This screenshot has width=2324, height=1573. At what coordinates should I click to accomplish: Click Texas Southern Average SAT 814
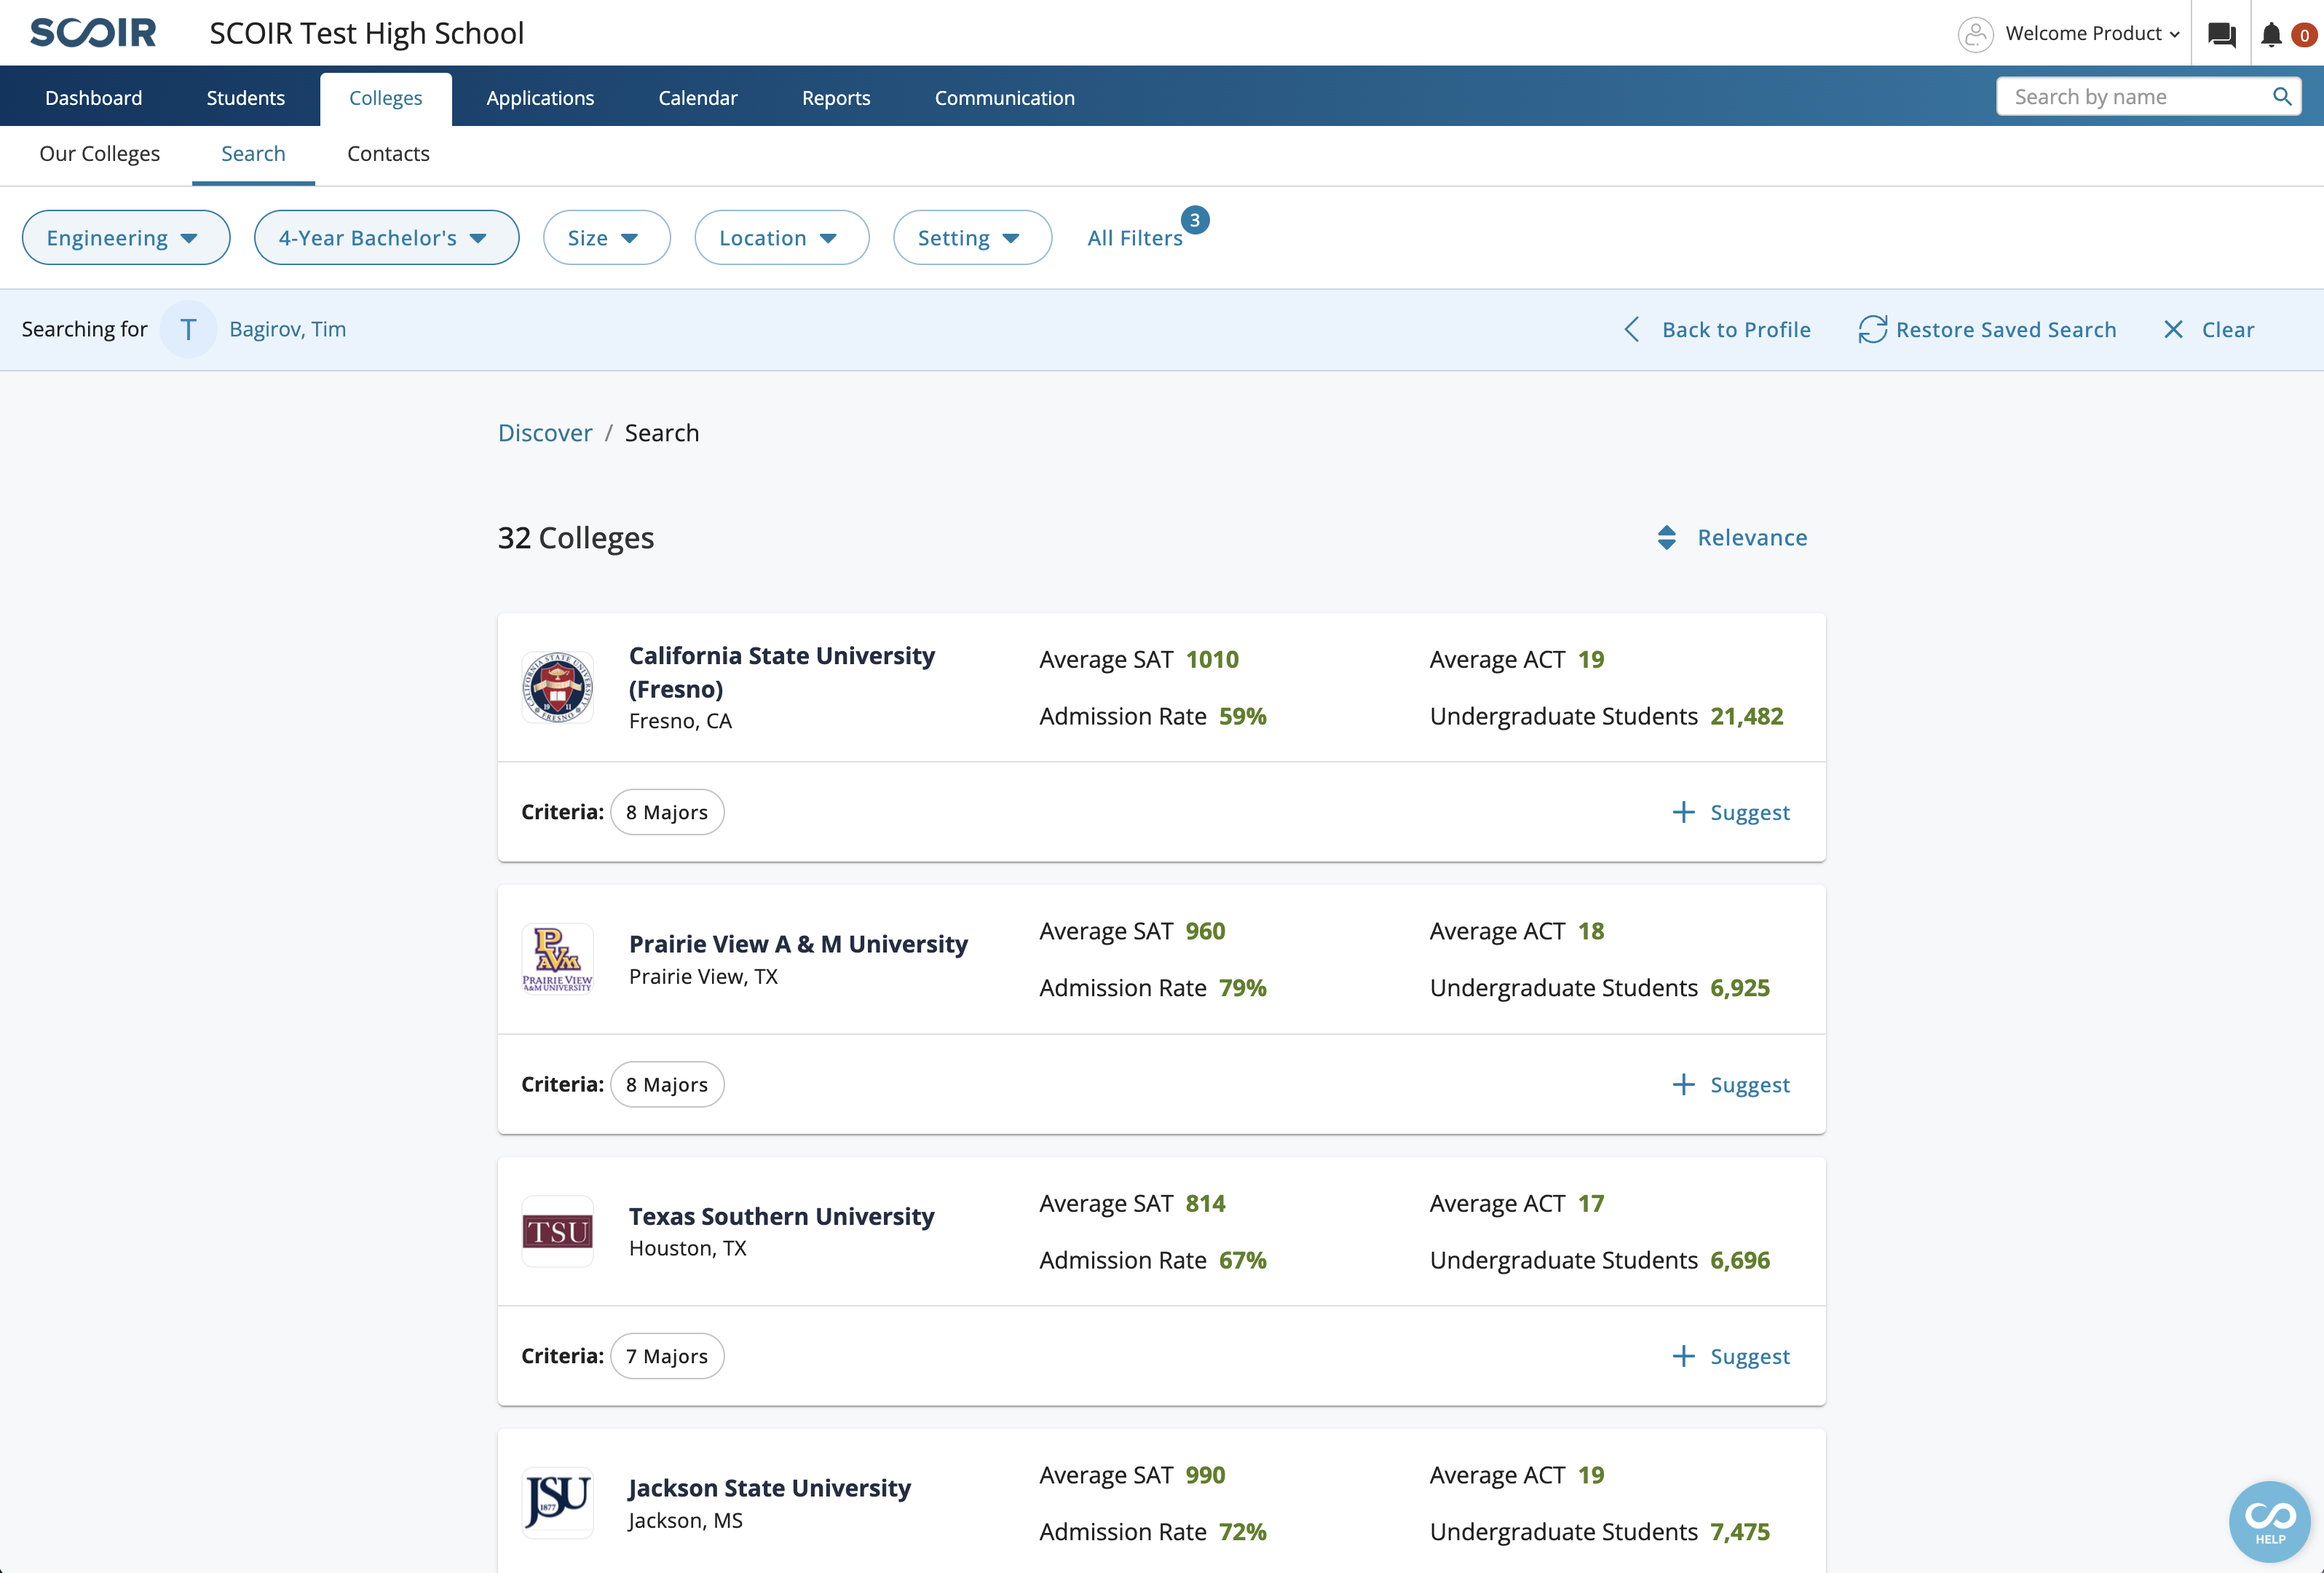pyautogui.click(x=1205, y=1203)
